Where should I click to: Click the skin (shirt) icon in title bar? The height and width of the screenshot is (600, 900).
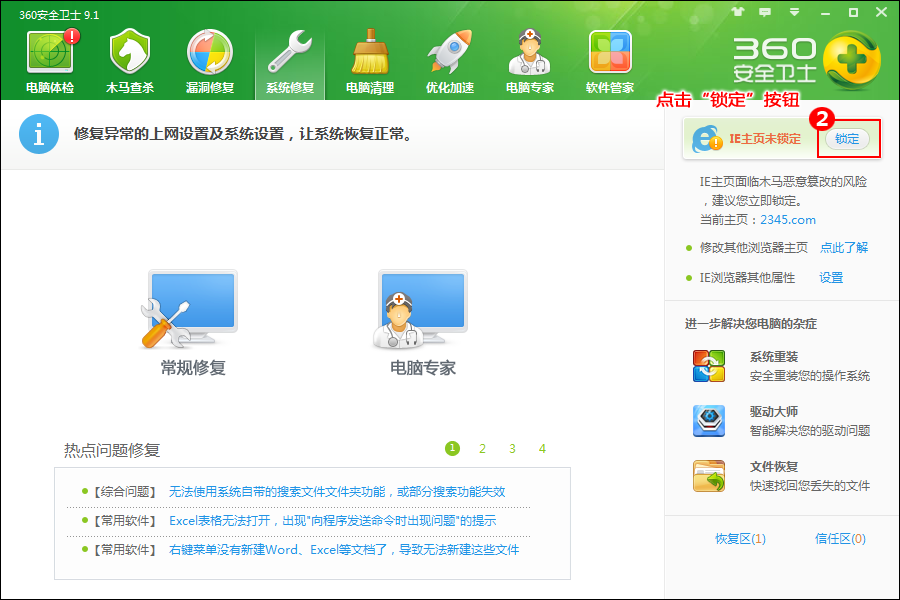click(738, 11)
